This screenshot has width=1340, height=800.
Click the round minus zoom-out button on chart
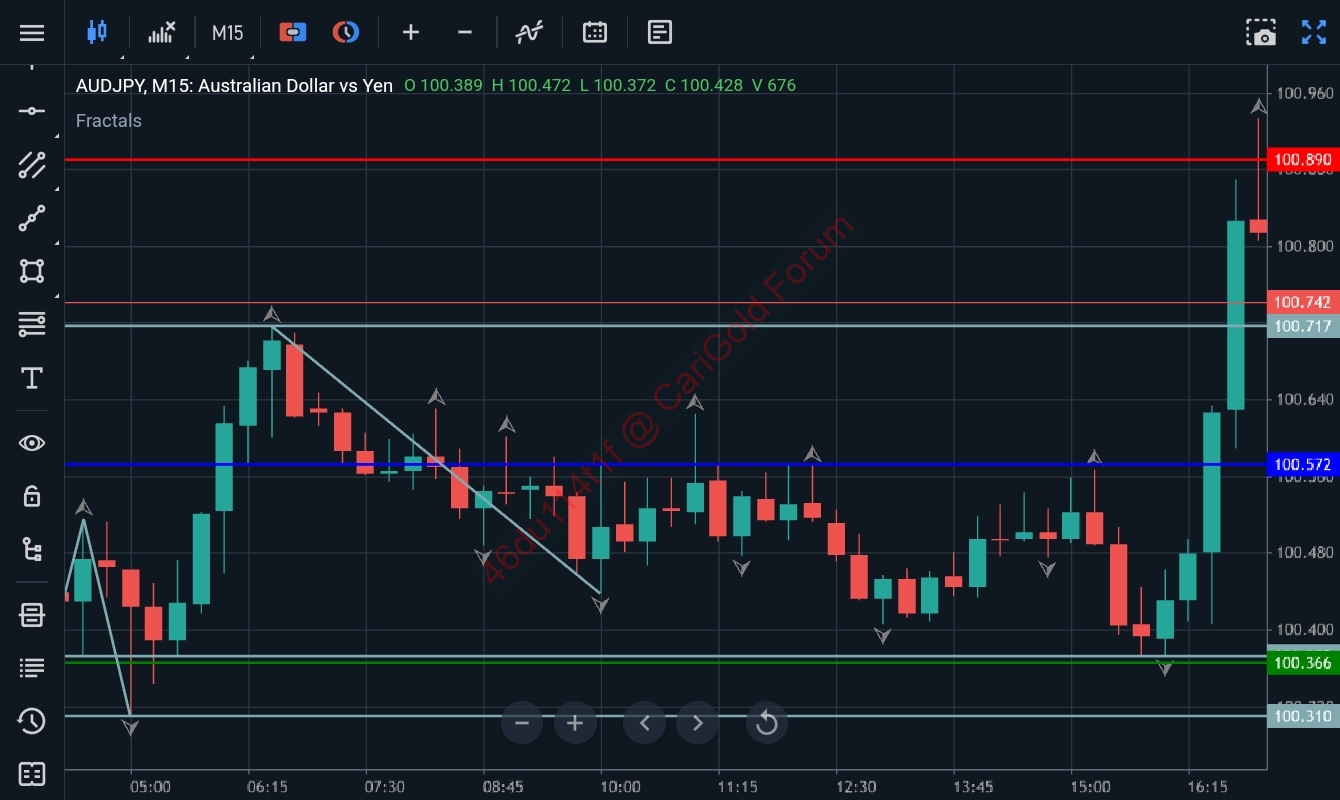[522, 723]
